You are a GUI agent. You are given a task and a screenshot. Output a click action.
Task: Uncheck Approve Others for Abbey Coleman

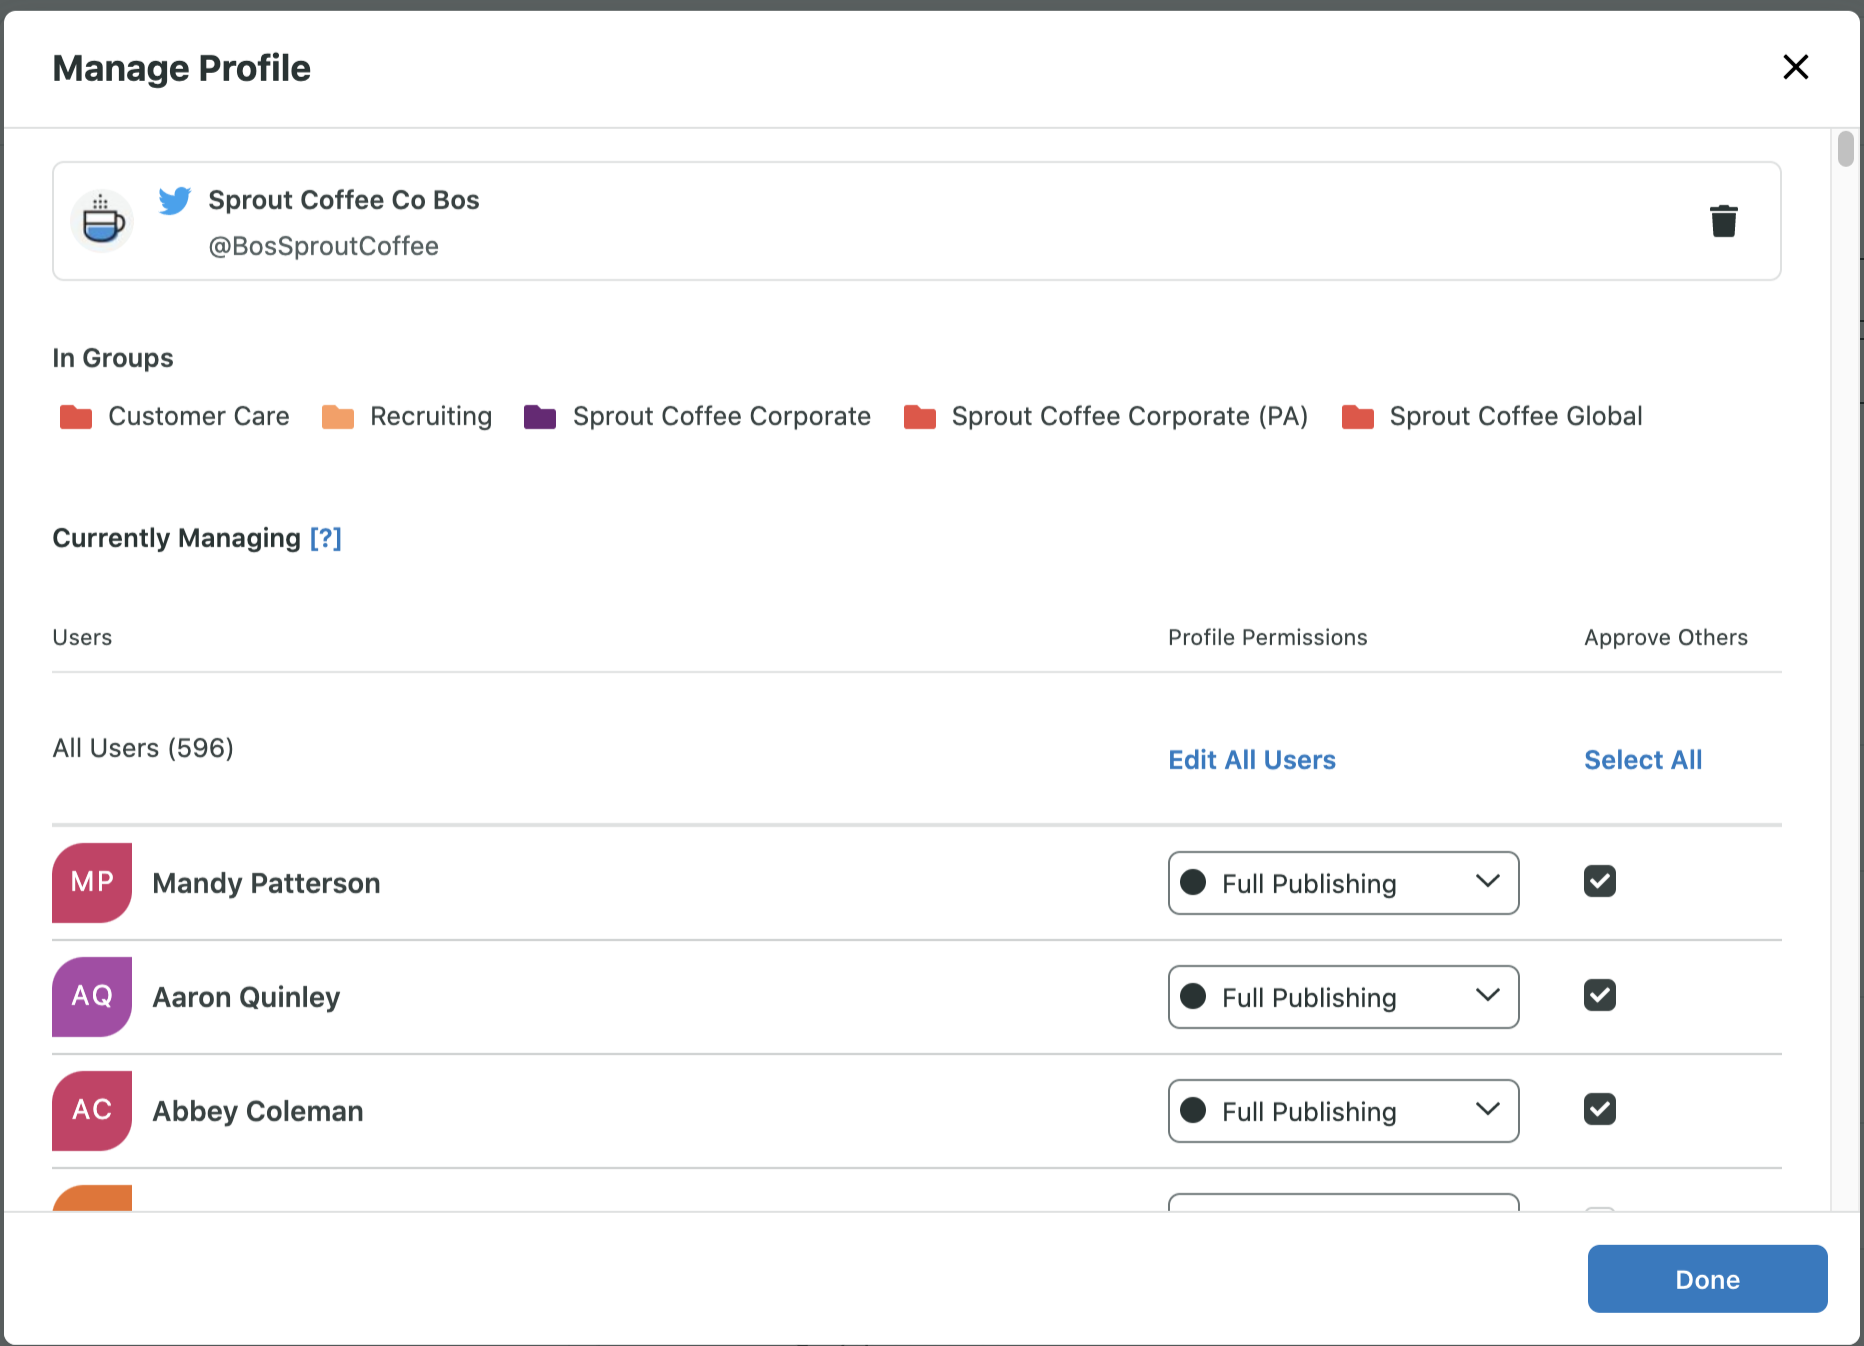tap(1600, 1109)
